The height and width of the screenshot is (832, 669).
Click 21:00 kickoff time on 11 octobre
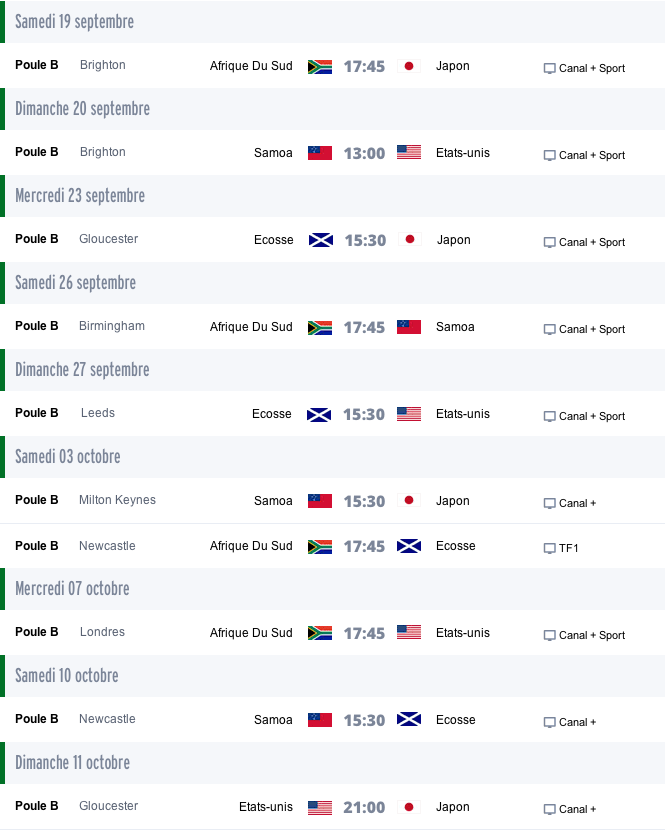364,807
